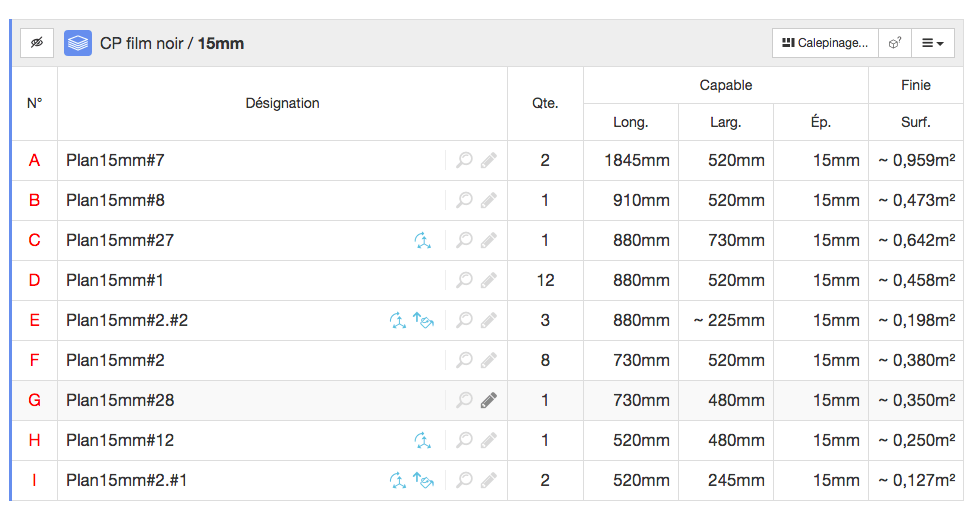Screen dimensions: 980x515
Task: Open the Calepinage button
Action: 825,43
